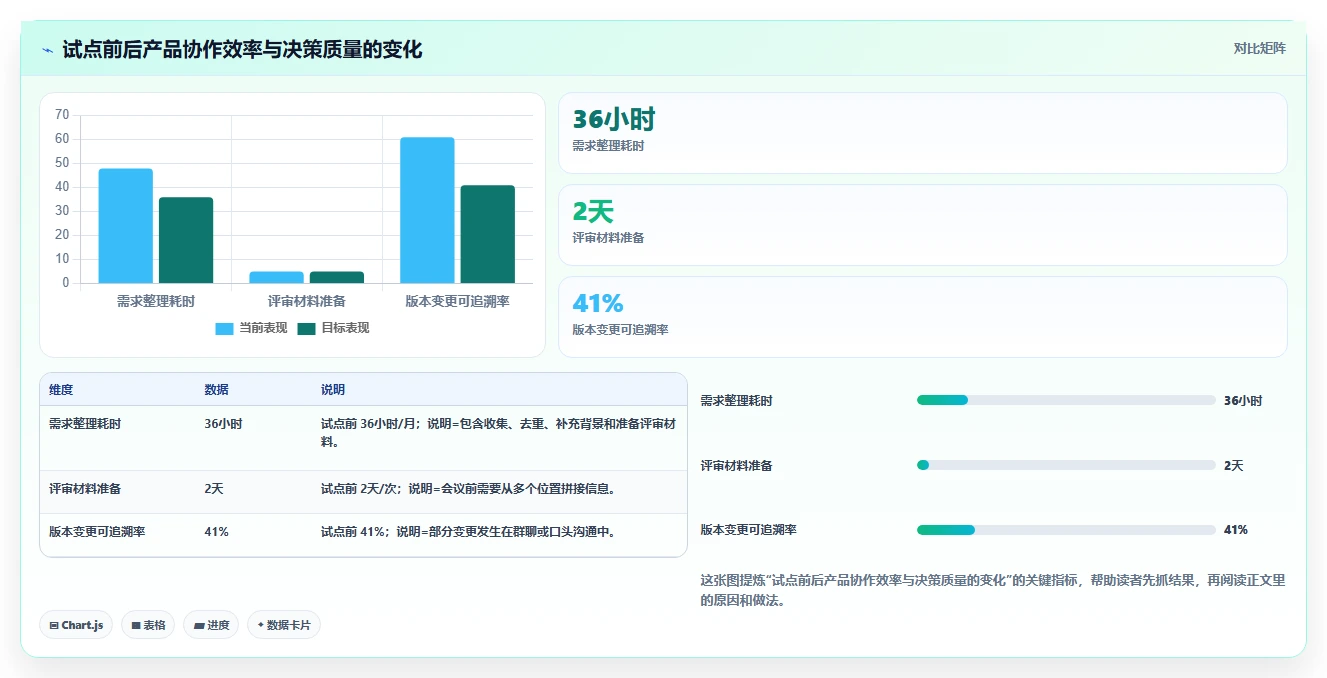Image resolution: width=1327 pixels, height=678 pixels.
Task: Click the 版本变更可追溯率 progress row label
Action: 748,530
